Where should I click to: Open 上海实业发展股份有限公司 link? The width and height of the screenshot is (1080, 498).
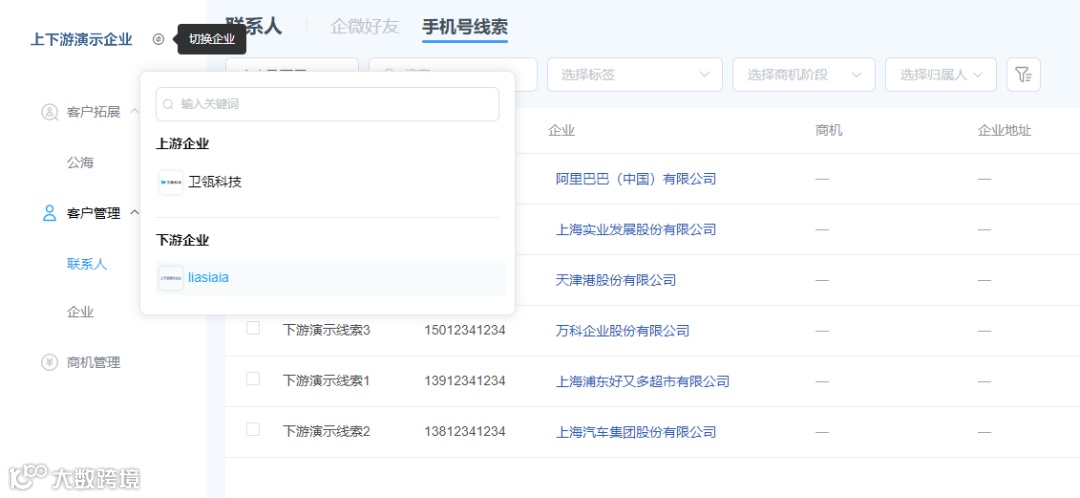tap(636, 229)
